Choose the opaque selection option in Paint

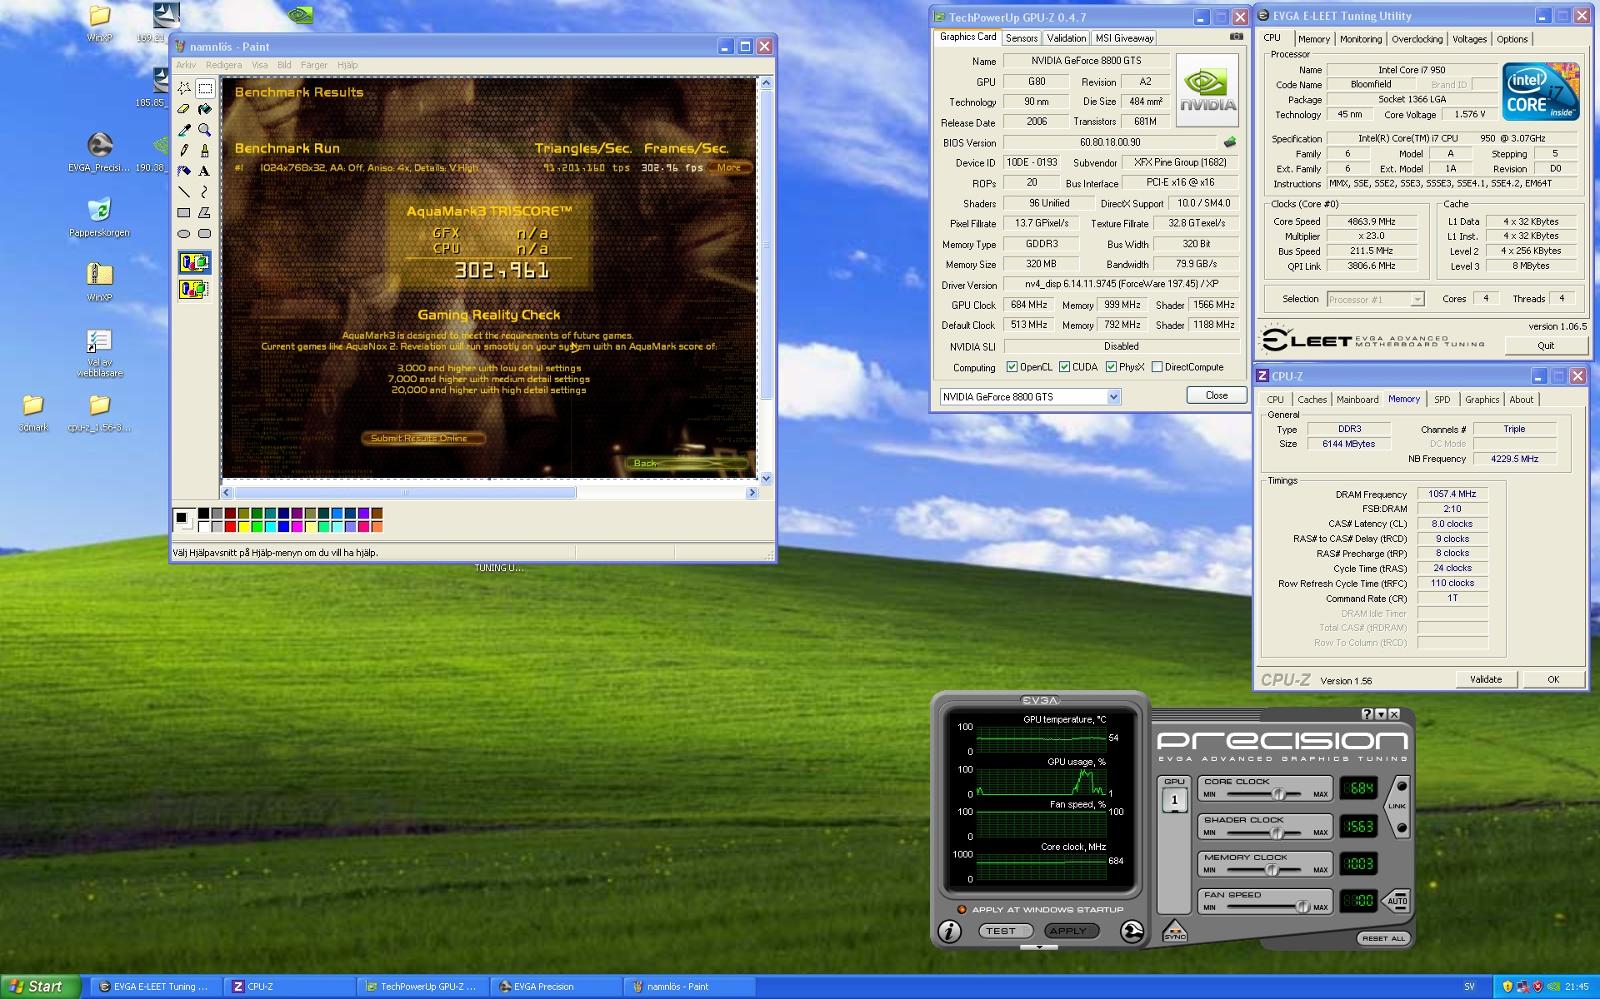[194, 263]
